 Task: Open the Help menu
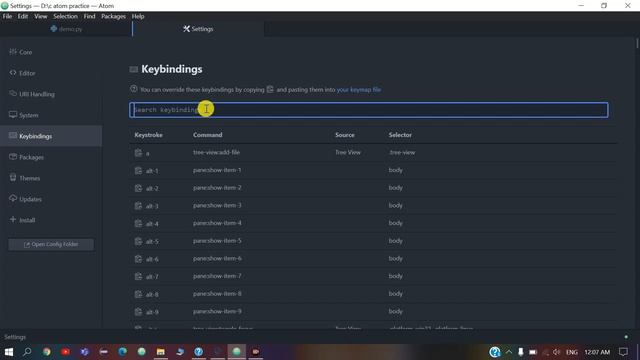tap(138, 16)
